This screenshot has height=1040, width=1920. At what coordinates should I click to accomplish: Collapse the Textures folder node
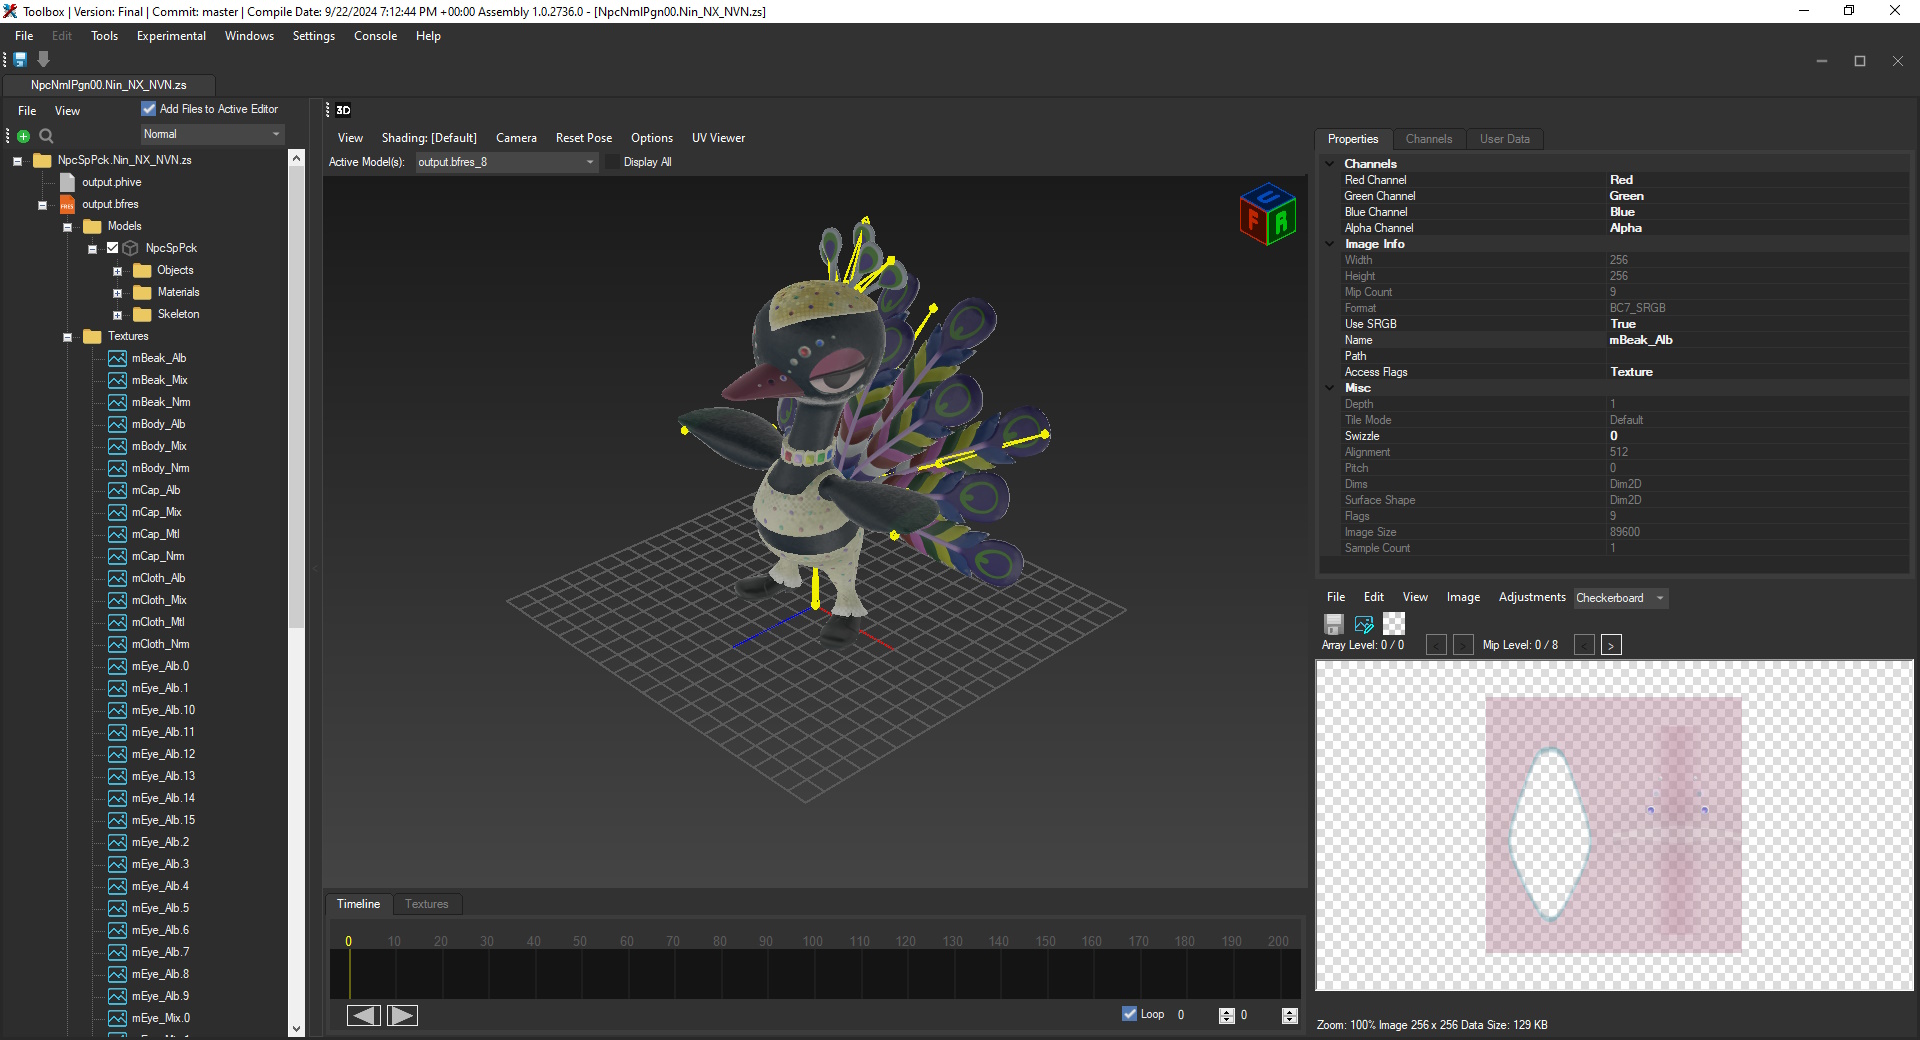tap(67, 337)
